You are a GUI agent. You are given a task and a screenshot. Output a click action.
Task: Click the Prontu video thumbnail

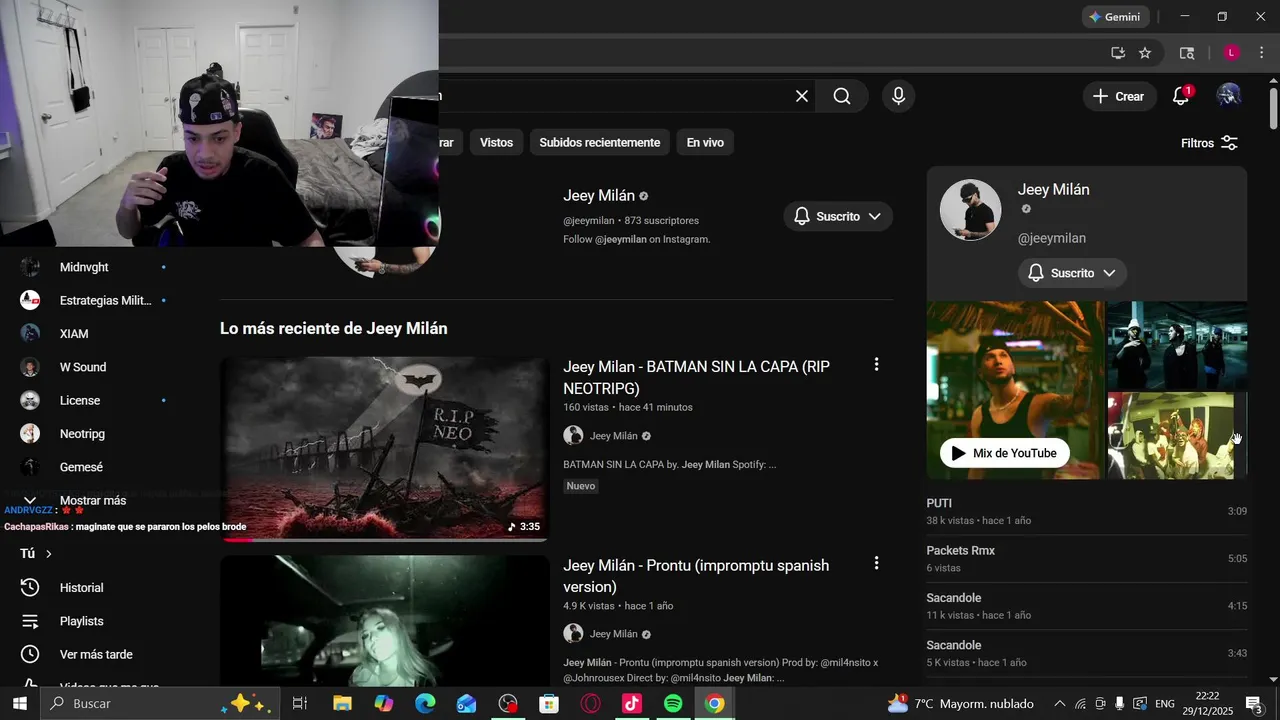pyautogui.click(x=385, y=621)
